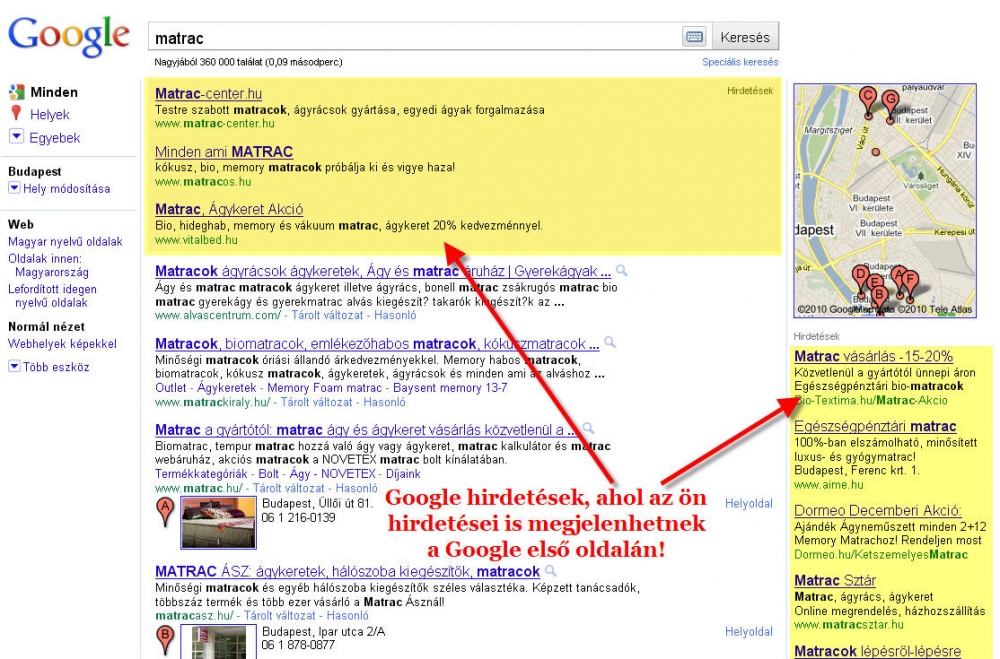This screenshot has height=659, width=1000.
Task: Click the preview magnifier beside the 'Matrac a gyártótól' title
Action: click(x=588, y=429)
